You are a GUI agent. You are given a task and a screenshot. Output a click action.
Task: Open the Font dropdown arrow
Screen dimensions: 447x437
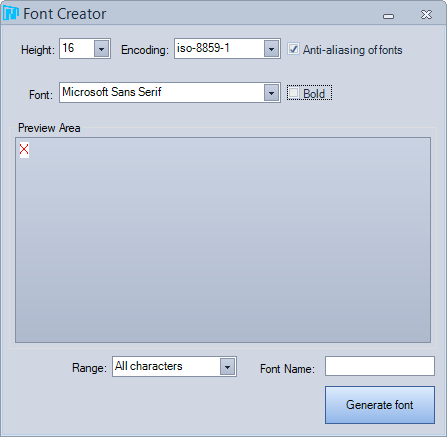point(272,93)
